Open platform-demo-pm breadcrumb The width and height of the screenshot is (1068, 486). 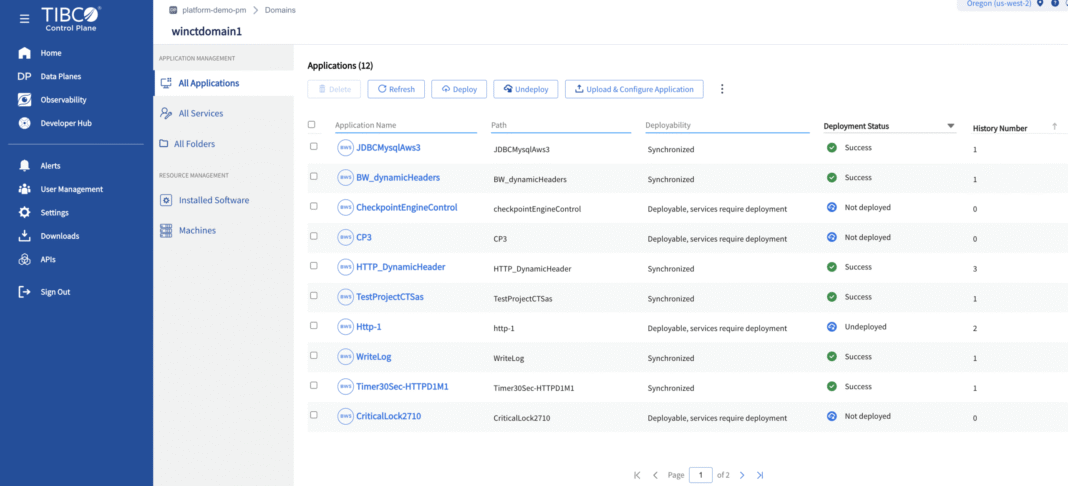click(x=214, y=10)
